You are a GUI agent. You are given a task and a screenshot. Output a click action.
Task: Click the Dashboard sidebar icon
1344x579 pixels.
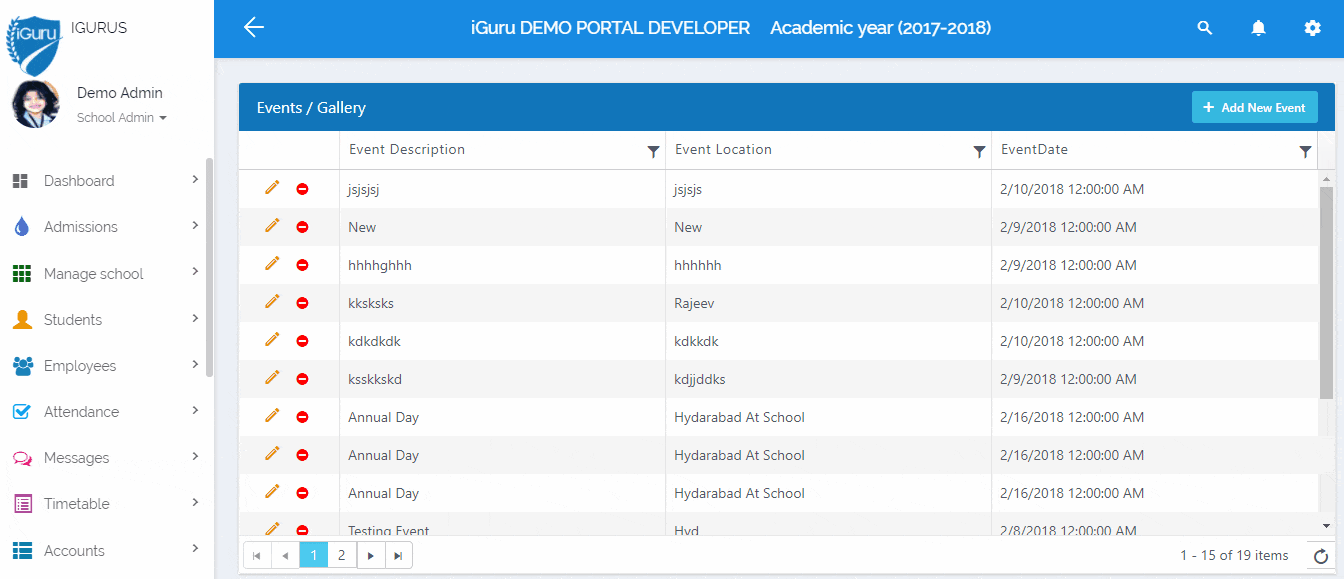(20, 181)
